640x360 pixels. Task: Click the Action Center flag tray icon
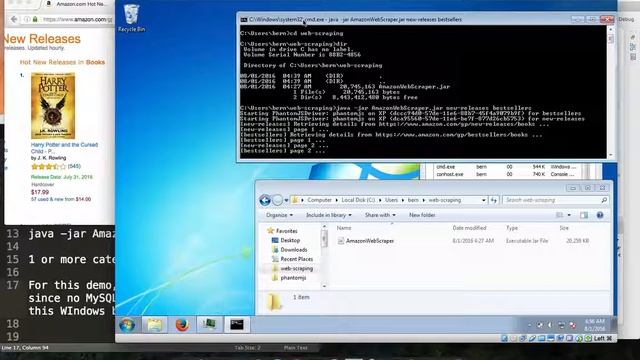pos(540,325)
